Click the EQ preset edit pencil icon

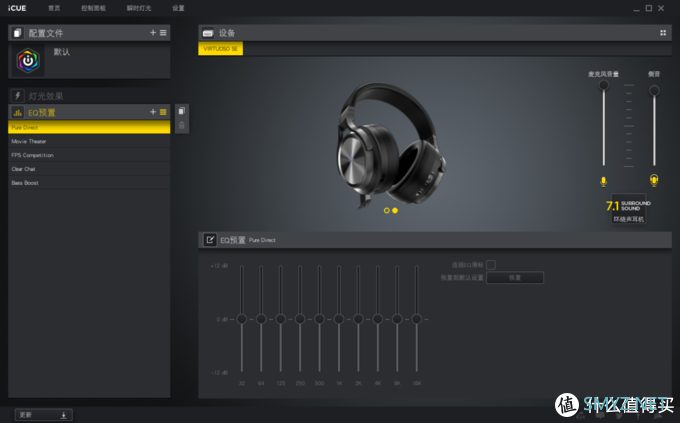click(x=210, y=239)
